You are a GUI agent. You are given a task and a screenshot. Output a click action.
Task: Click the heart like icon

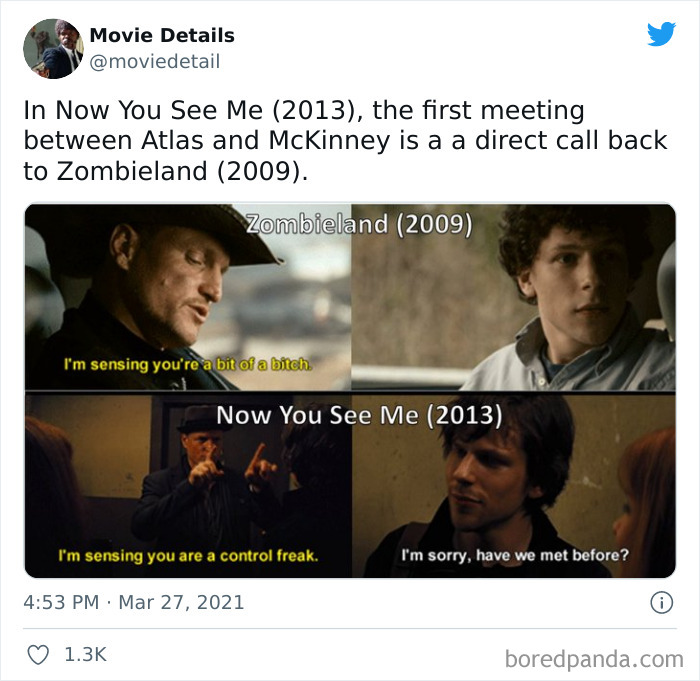(38, 655)
